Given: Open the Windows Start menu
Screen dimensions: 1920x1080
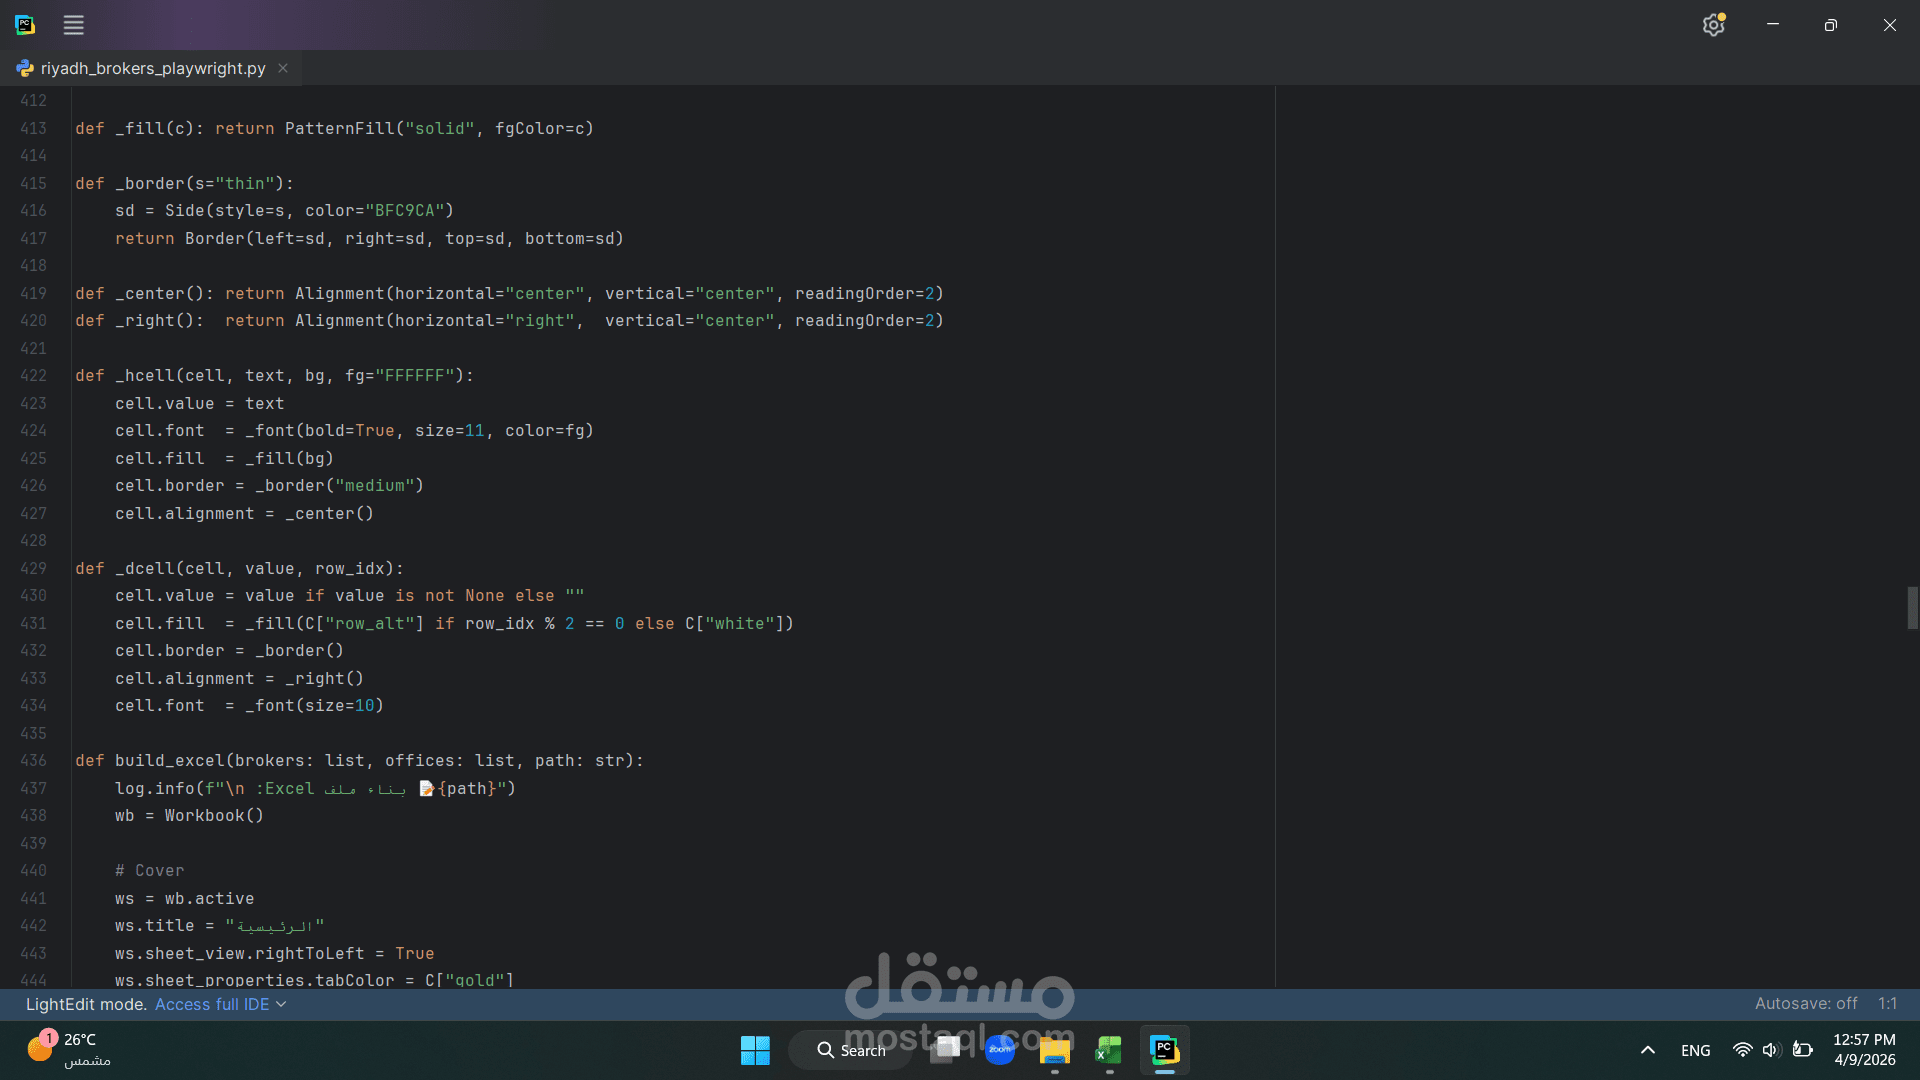Looking at the screenshot, I should coord(755,1050).
